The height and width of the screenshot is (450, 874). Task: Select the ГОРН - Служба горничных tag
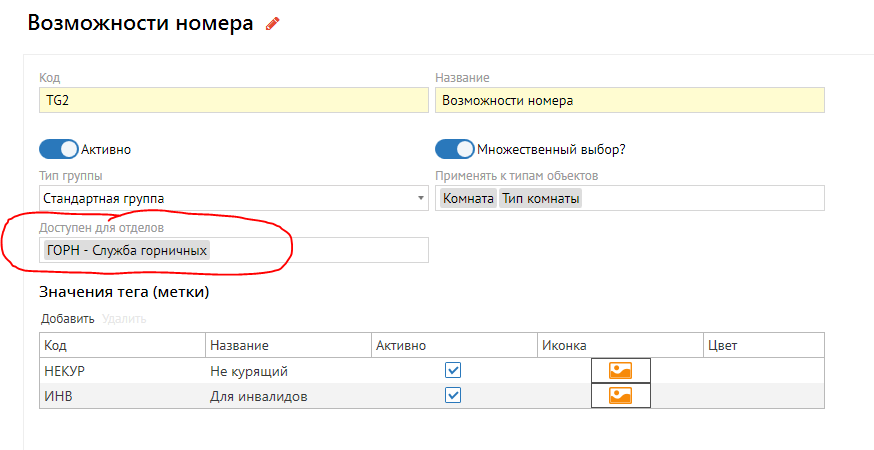(127, 250)
